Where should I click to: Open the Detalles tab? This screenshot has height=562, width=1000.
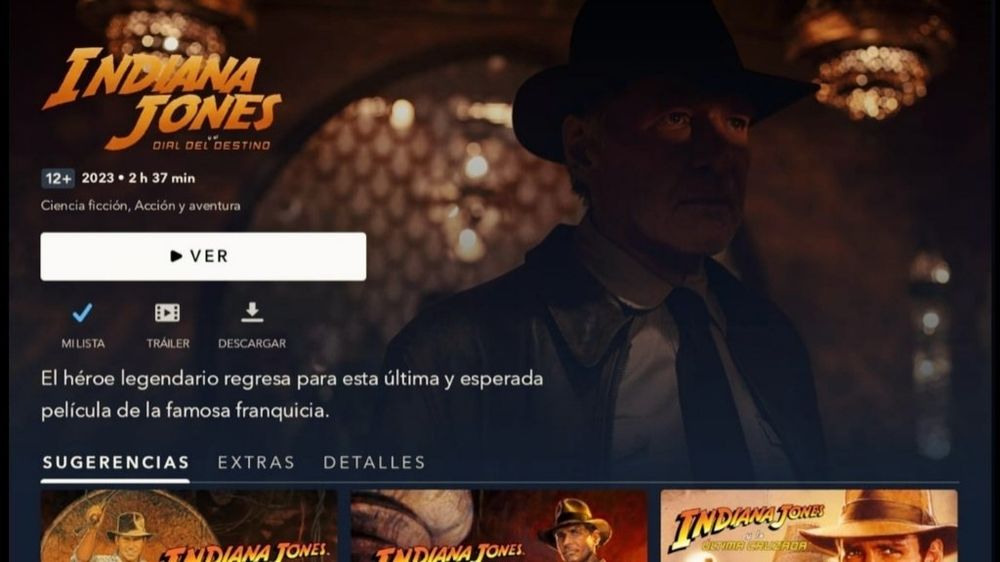(374, 462)
